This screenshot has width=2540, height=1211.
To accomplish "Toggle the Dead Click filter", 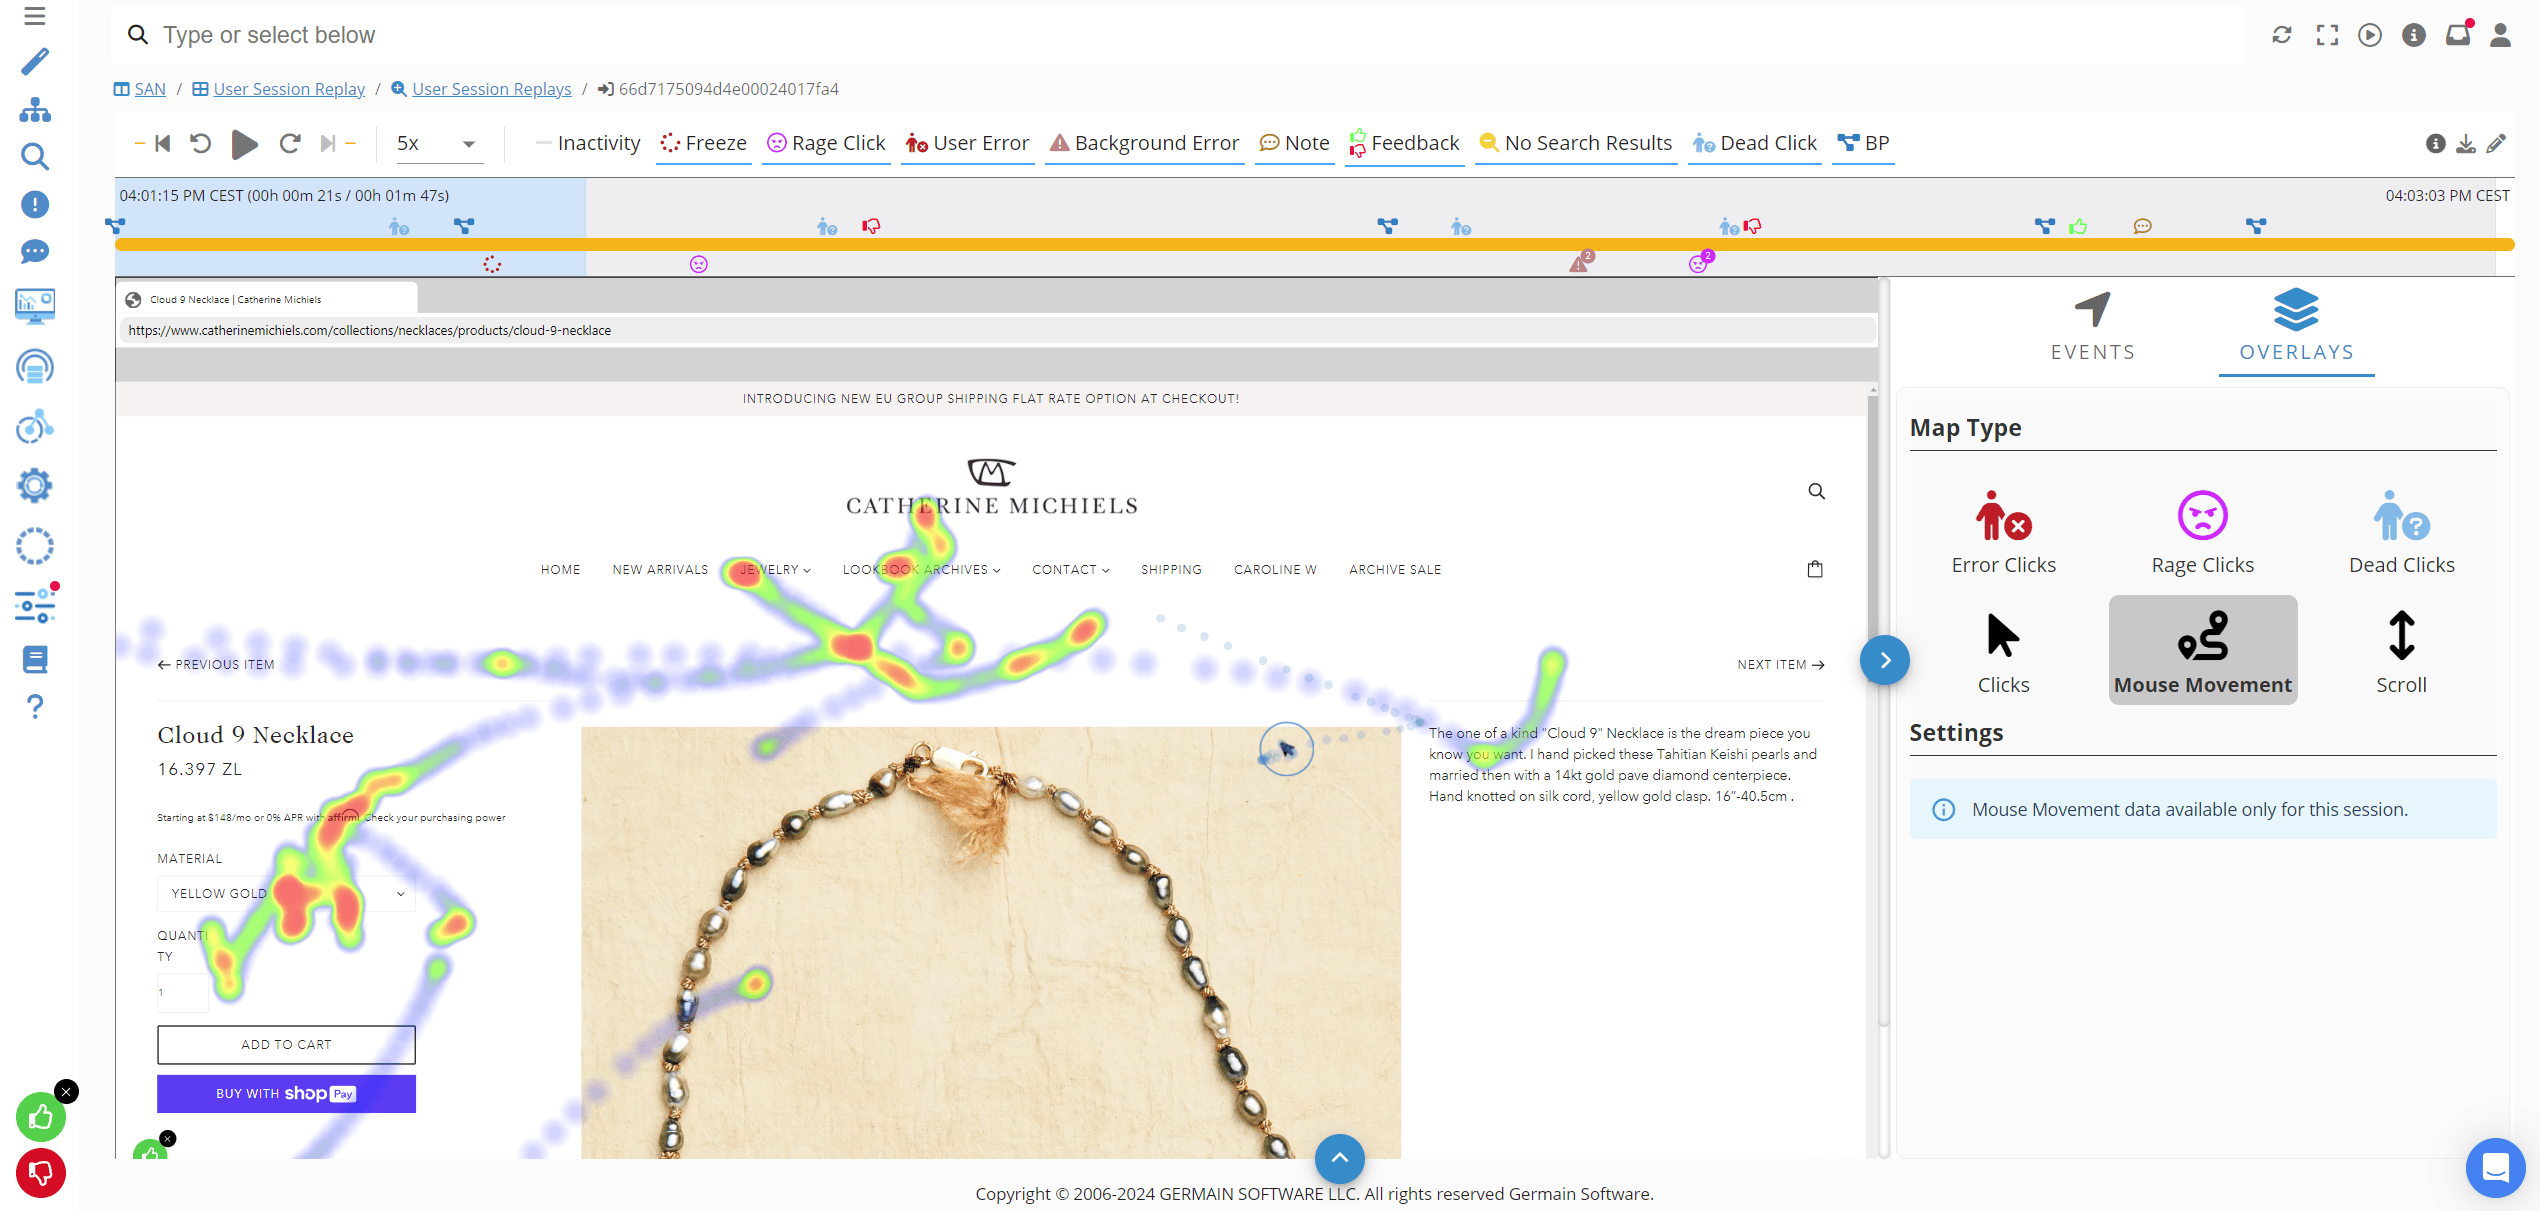I will (x=1754, y=143).
